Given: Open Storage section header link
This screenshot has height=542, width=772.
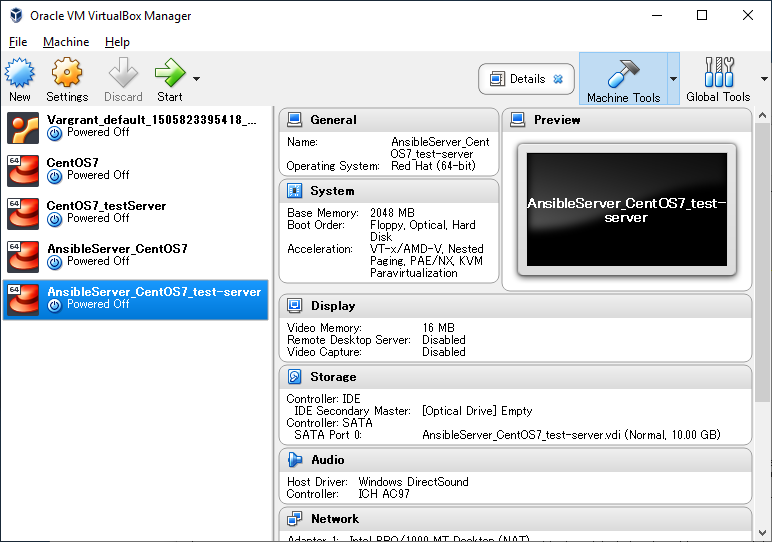Looking at the screenshot, I should (x=333, y=377).
